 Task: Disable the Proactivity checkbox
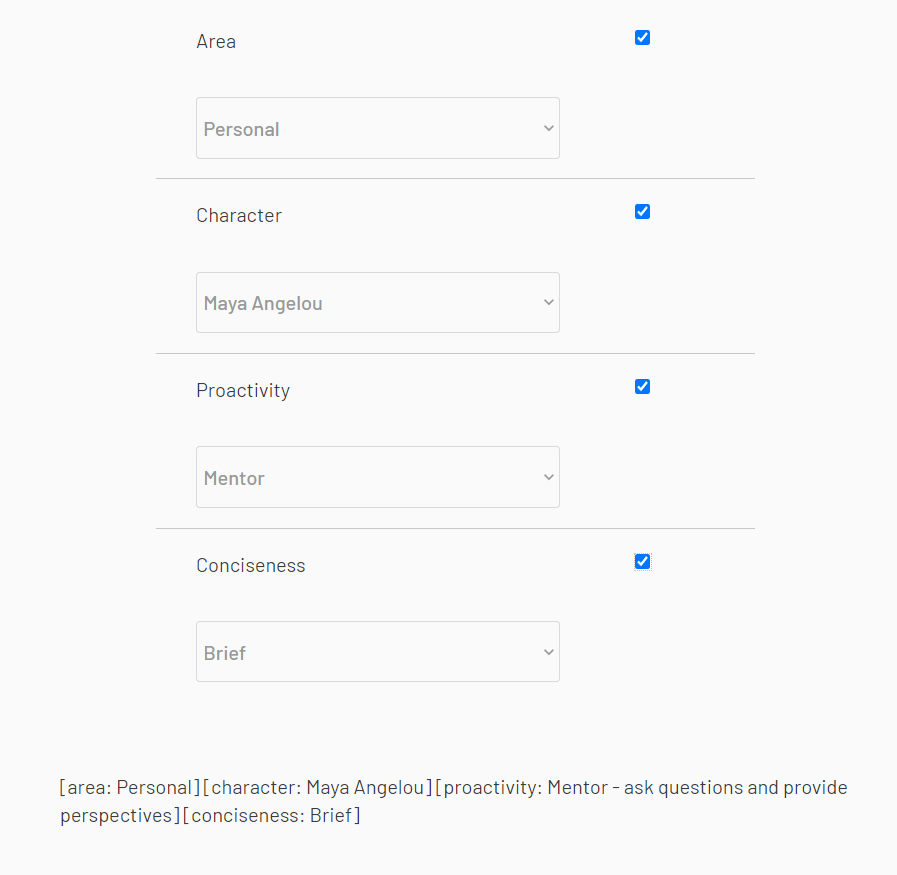(x=642, y=387)
